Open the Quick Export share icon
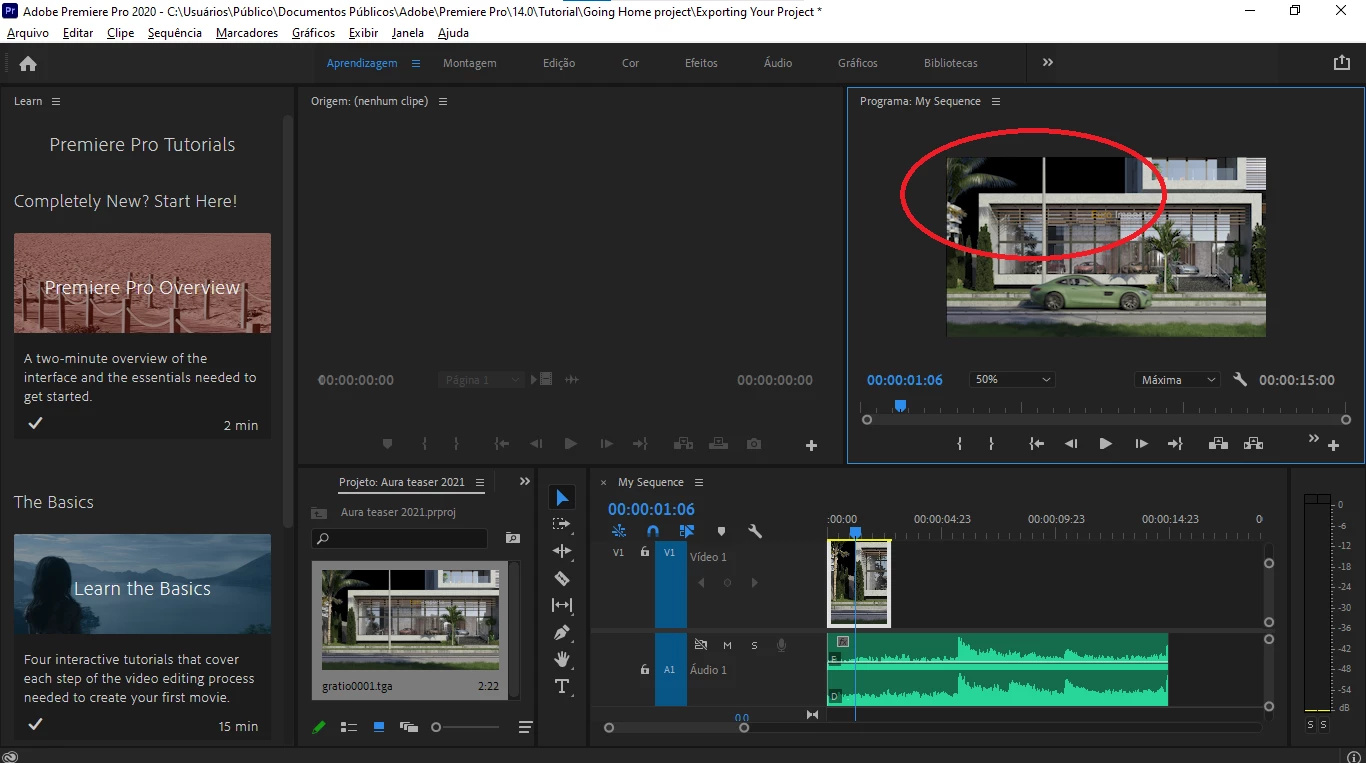The image size is (1366, 763). pos(1342,62)
